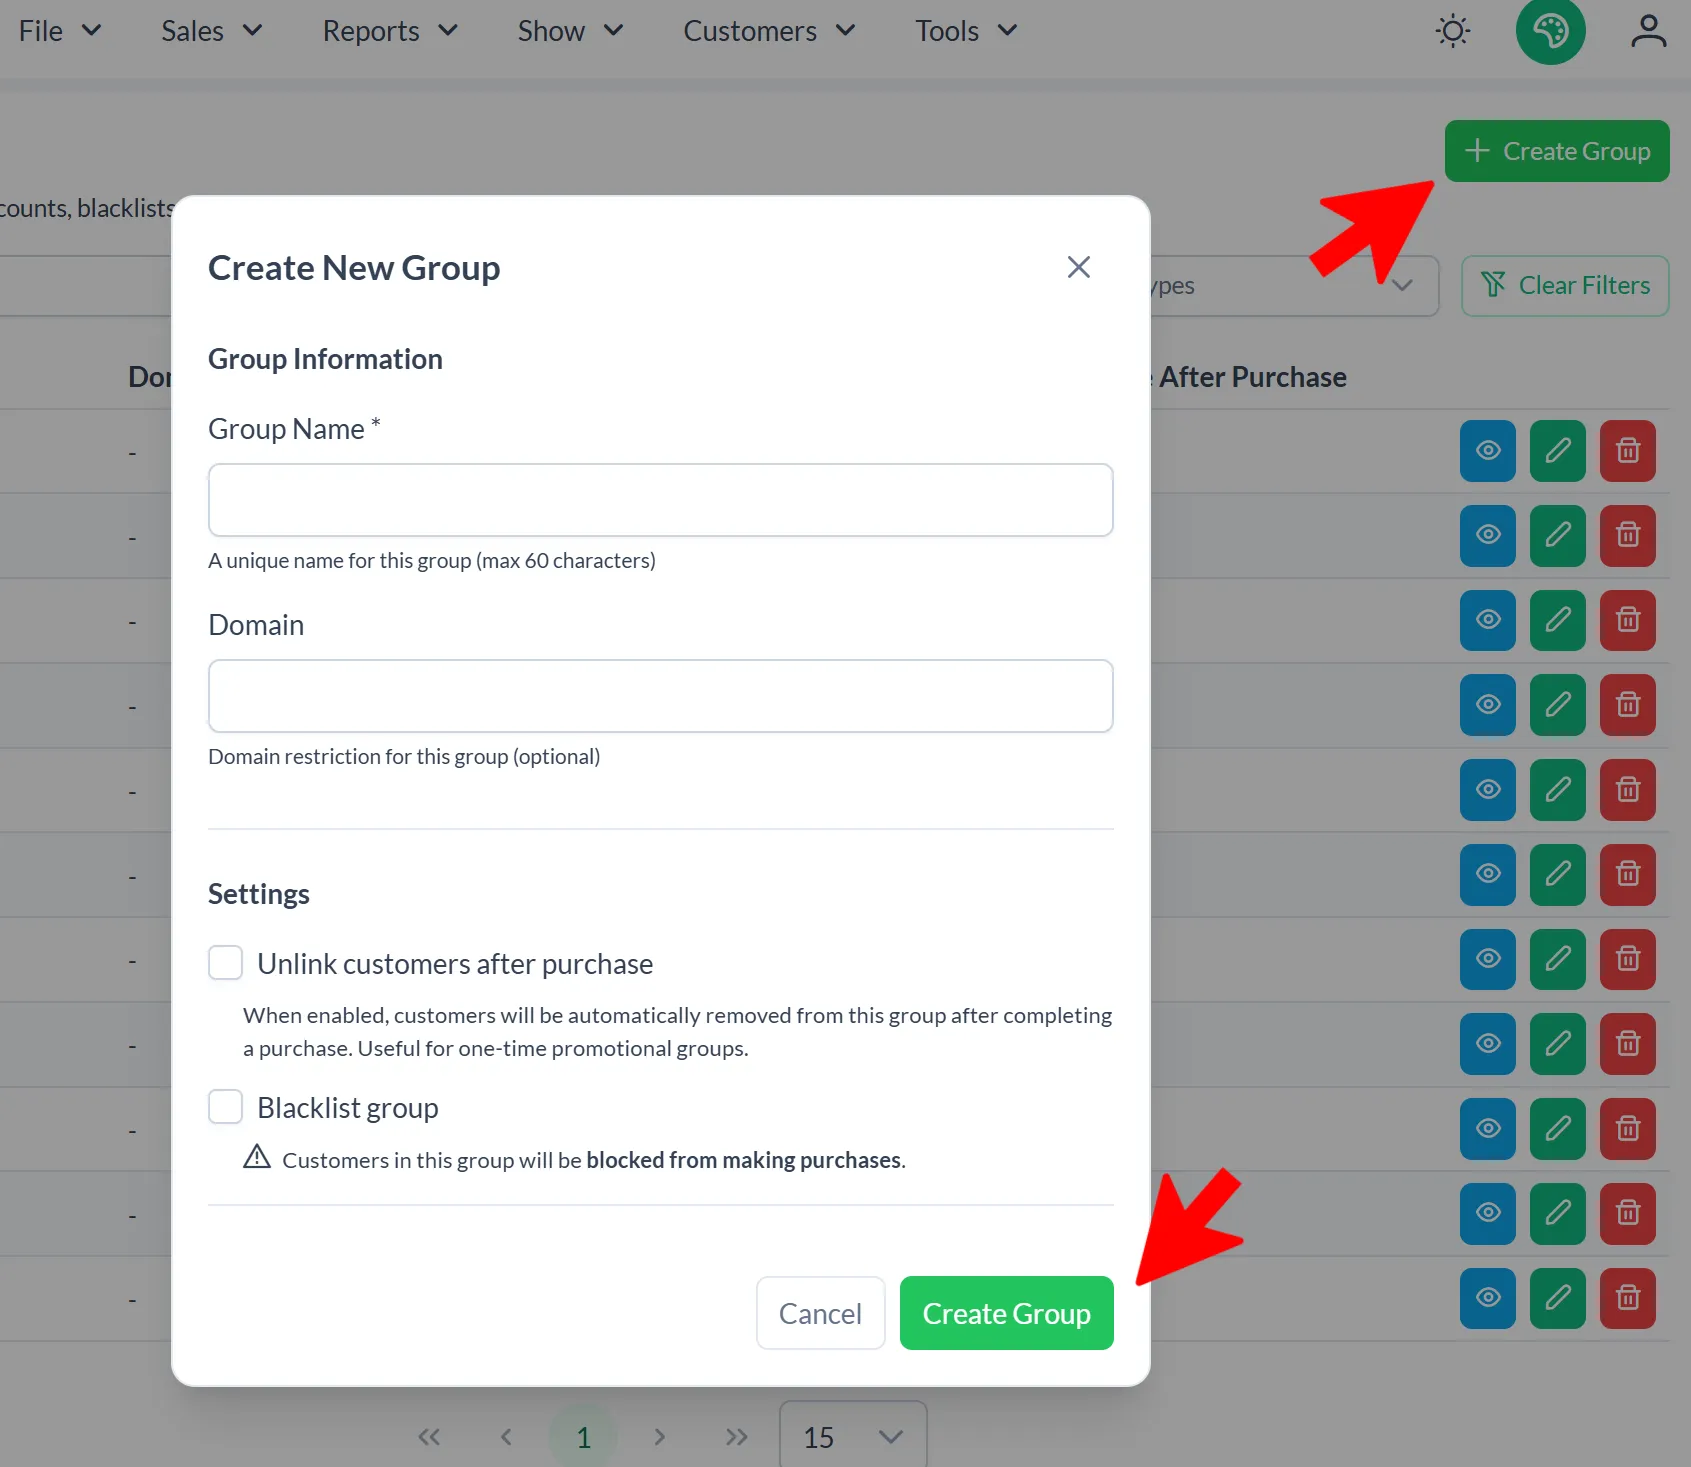
Task: Expand the Tools menu dropdown
Action: [x=966, y=31]
